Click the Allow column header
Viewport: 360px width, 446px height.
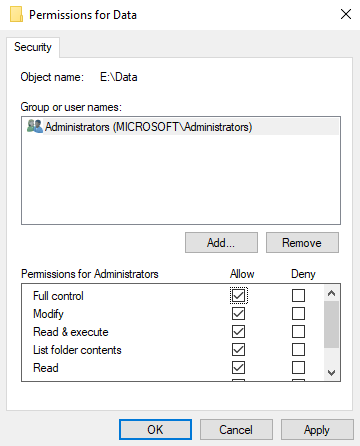242,274
